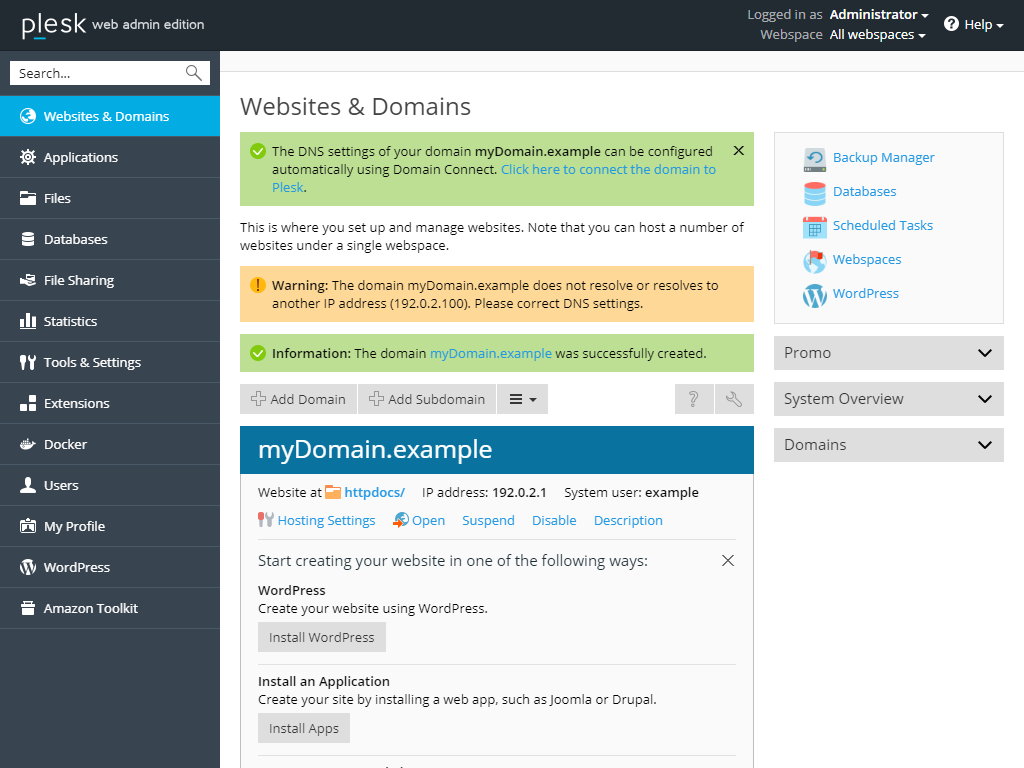Image resolution: width=1024 pixels, height=768 pixels.
Task: Switch to the Websites & Domains section
Action: [30, 116]
